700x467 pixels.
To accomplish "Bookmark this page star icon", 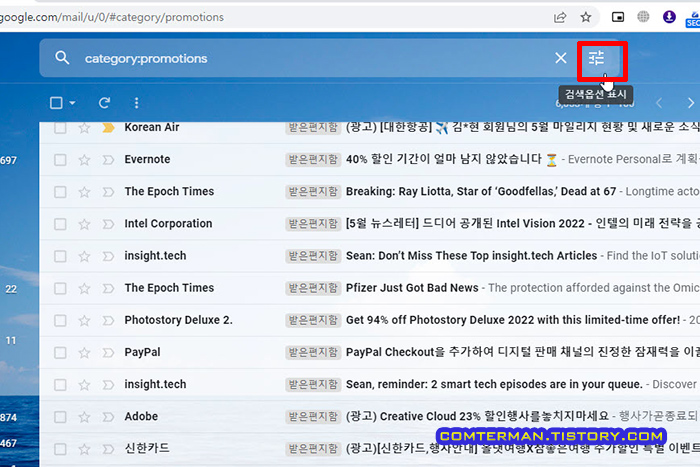I will point(586,17).
